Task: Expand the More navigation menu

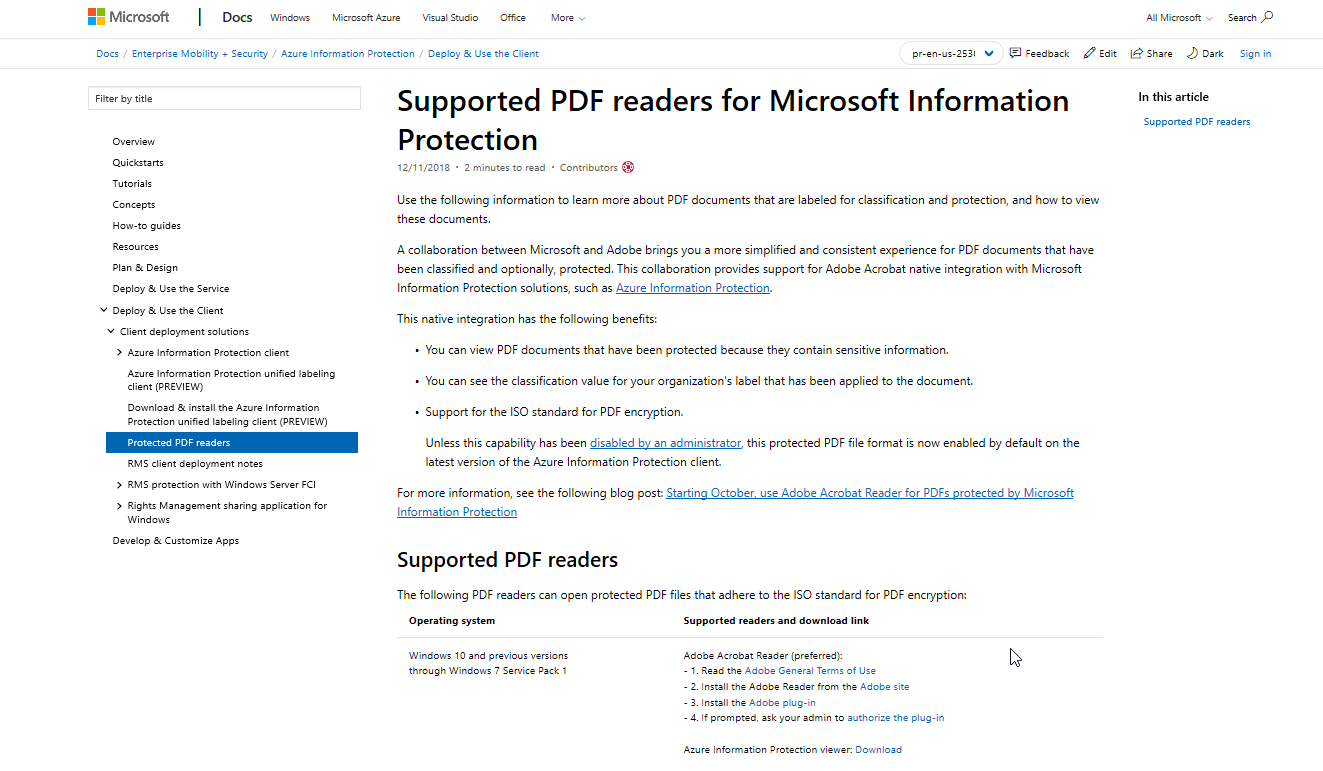Action: point(567,17)
